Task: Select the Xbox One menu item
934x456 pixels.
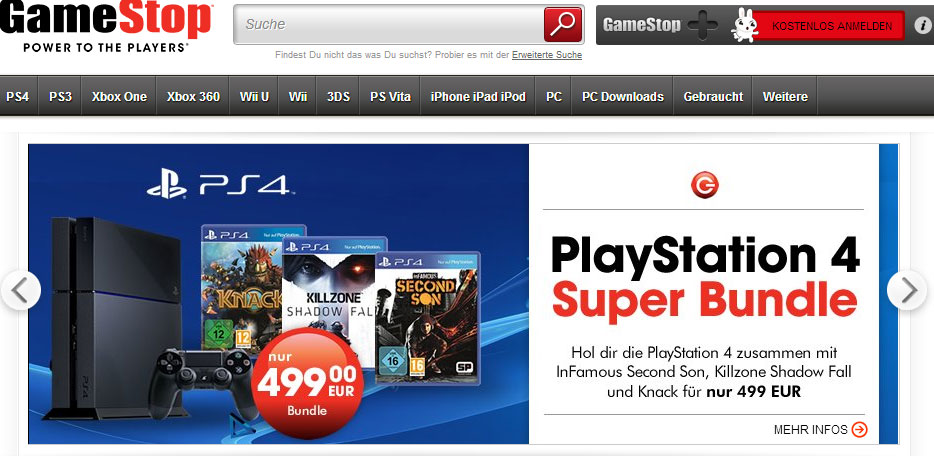Action: [119, 96]
